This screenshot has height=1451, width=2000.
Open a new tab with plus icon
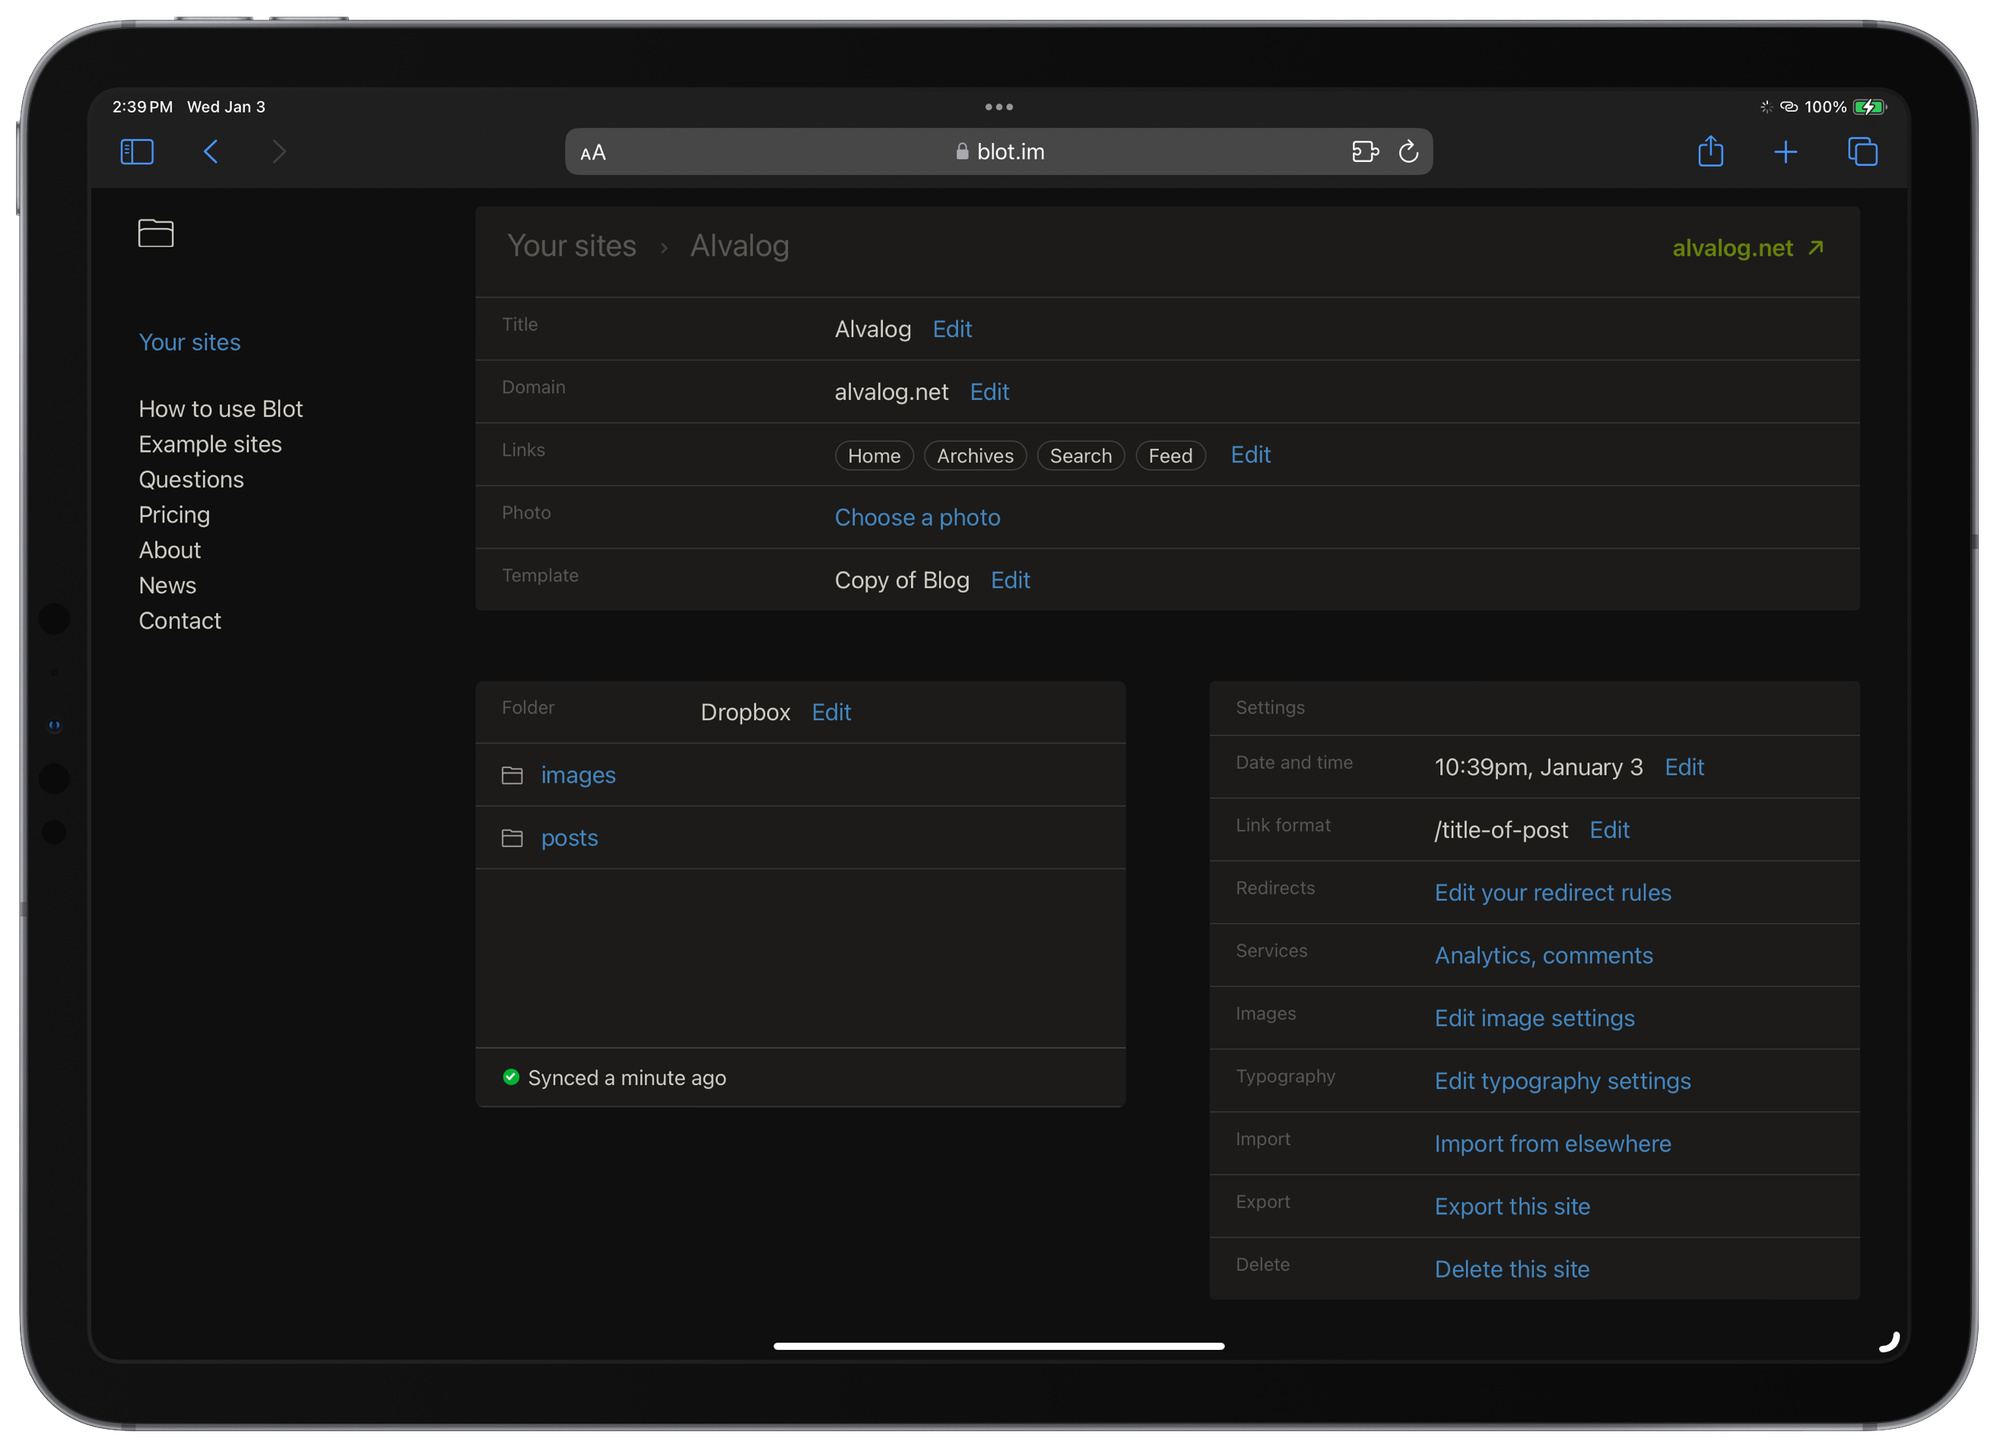tap(1785, 152)
